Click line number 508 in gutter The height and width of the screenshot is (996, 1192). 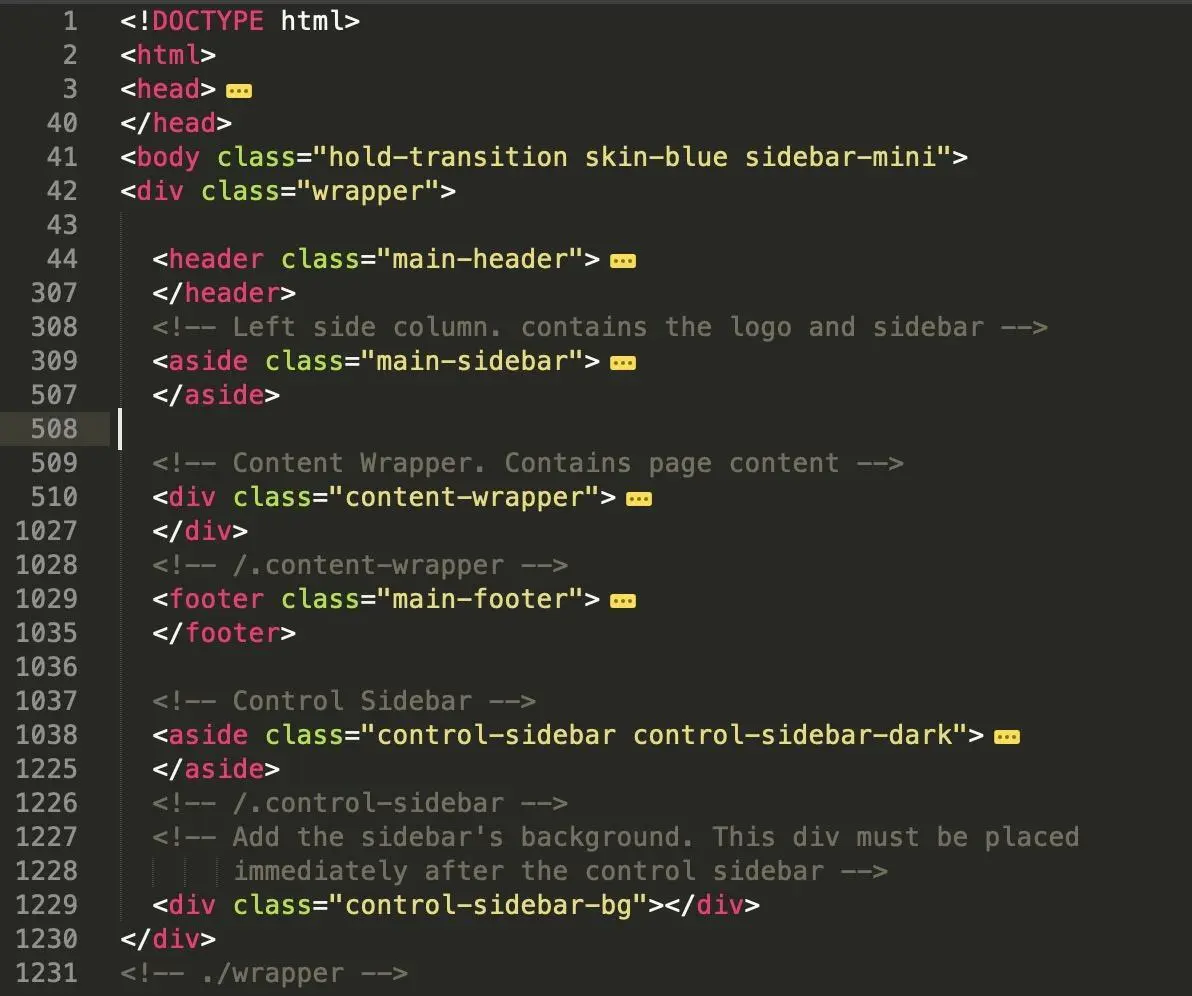pyautogui.click(x=54, y=429)
